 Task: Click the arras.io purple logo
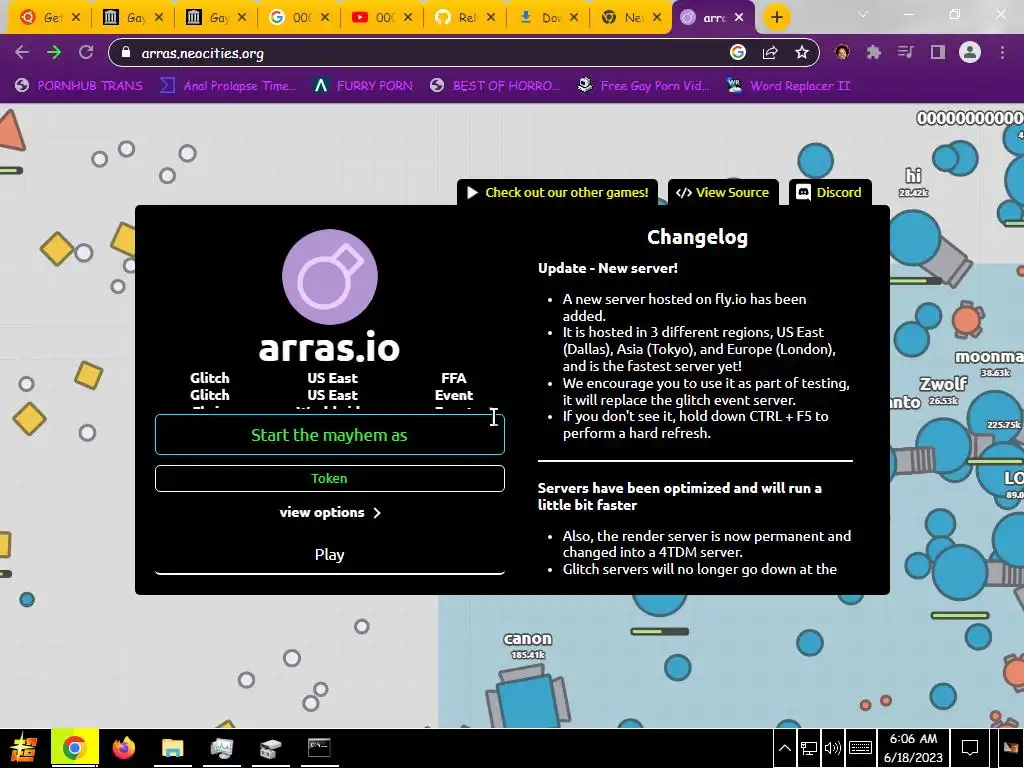[330, 276]
